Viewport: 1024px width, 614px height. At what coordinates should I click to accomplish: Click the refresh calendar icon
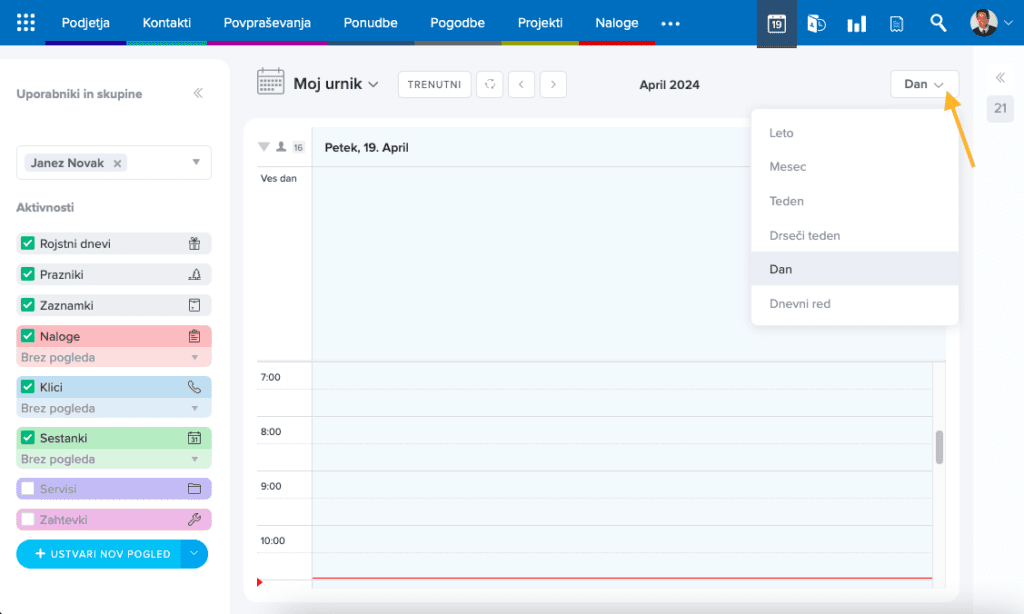pos(490,84)
